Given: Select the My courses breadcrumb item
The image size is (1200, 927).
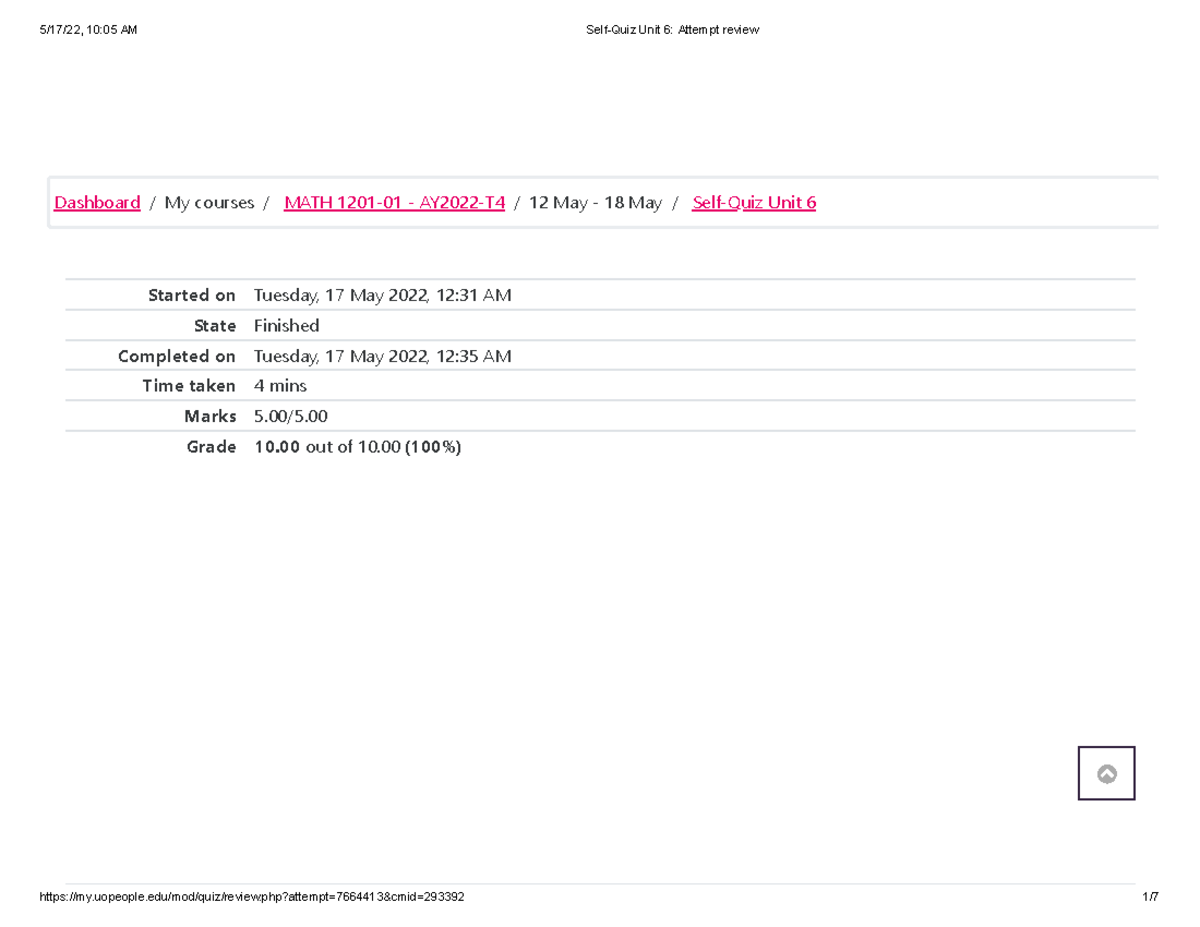Looking at the screenshot, I should point(209,203).
